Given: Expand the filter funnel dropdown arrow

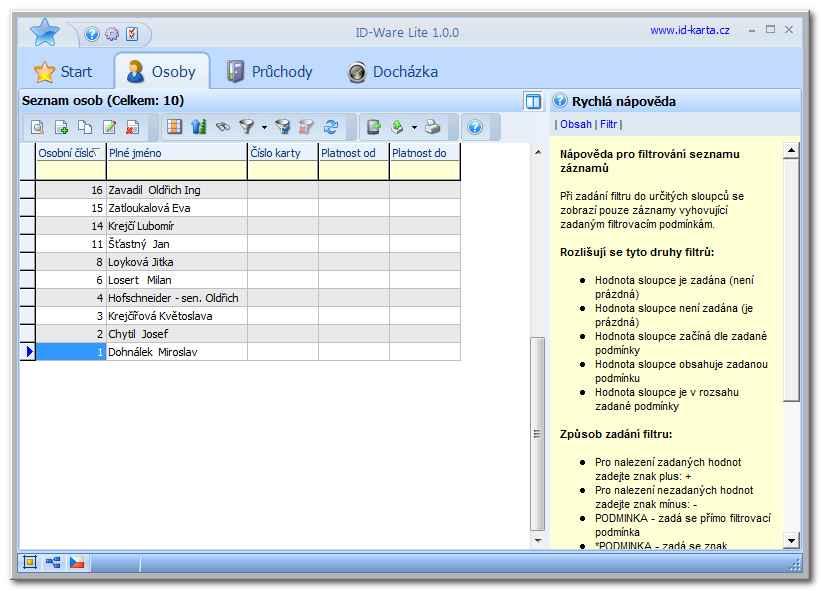Looking at the screenshot, I should (264, 128).
